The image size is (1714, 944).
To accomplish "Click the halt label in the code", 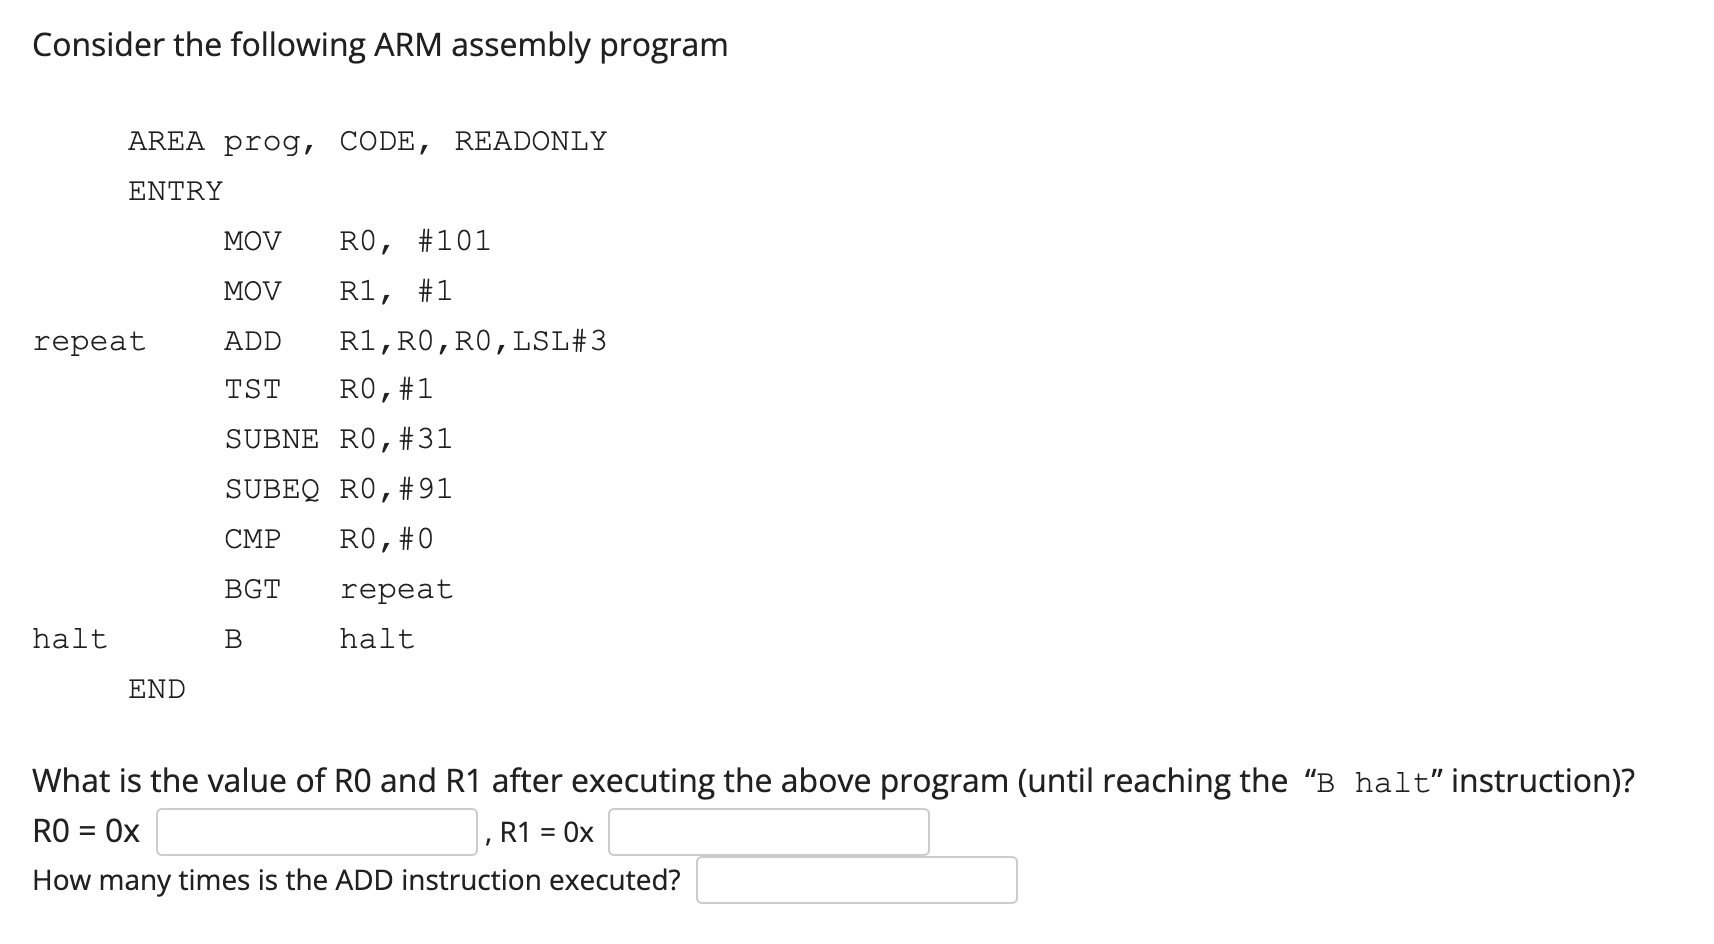I will click(x=70, y=637).
